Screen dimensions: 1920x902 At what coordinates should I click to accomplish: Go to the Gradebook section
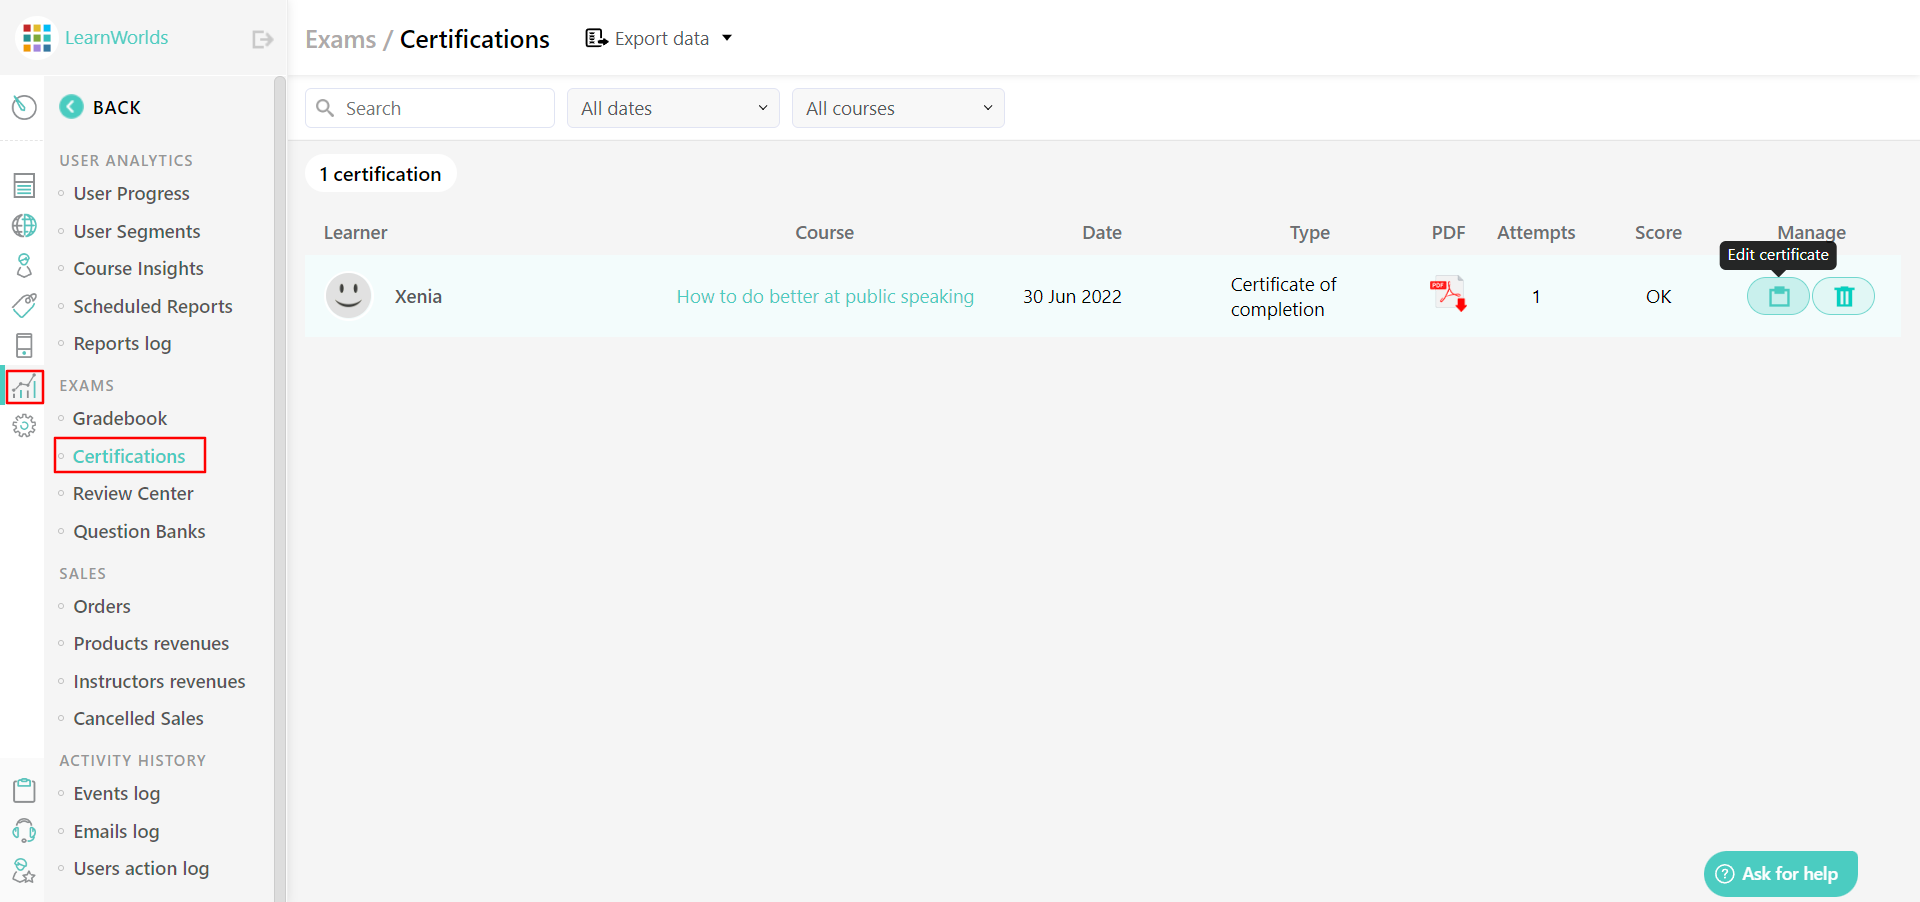click(119, 418)
